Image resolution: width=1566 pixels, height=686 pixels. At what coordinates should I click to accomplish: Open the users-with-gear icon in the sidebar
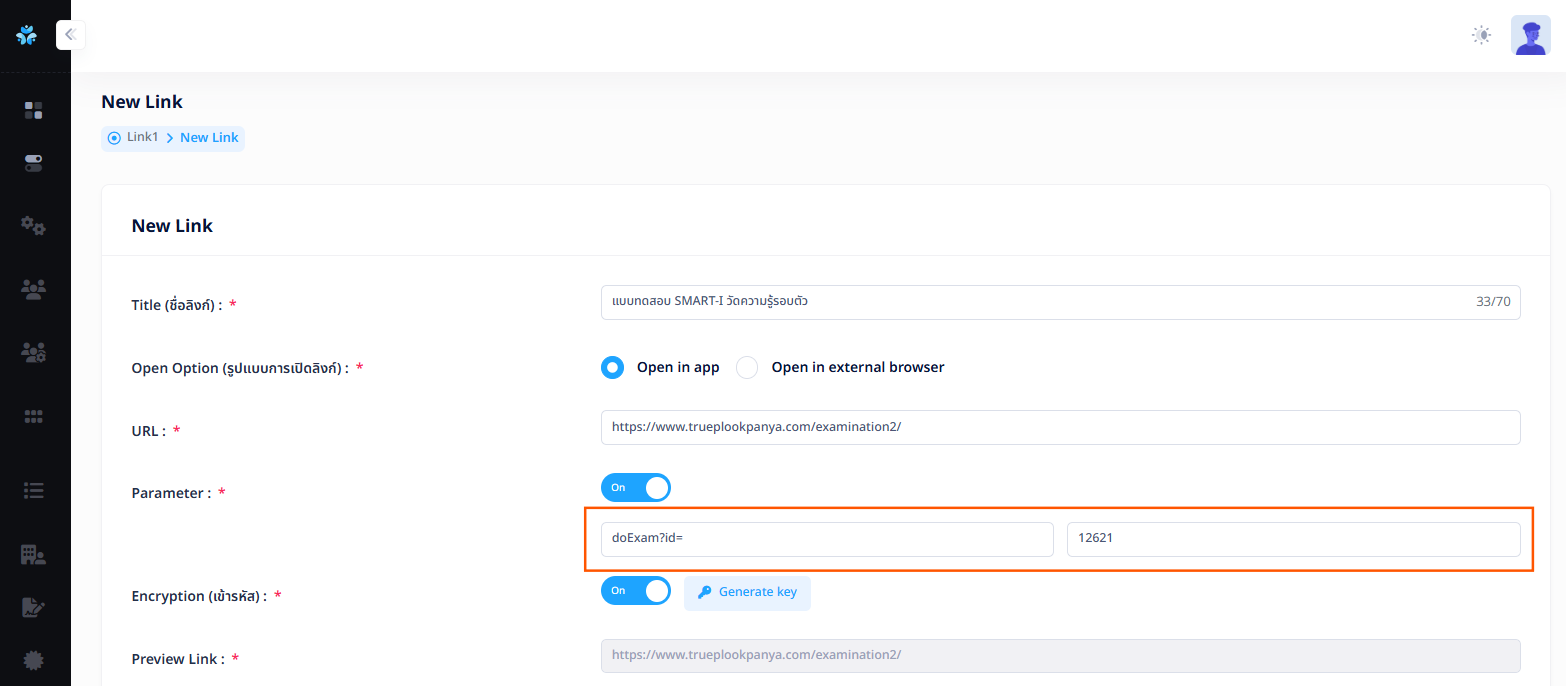33,352
